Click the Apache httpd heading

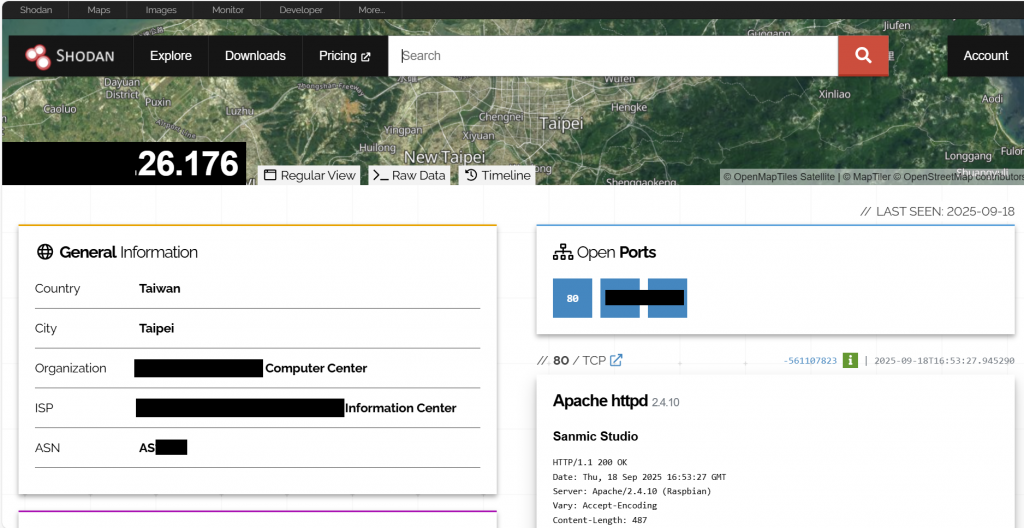(601, 401)
